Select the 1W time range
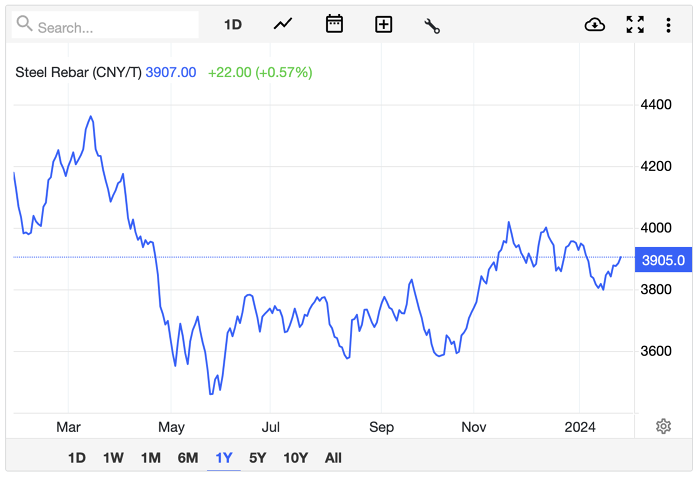 113,458
